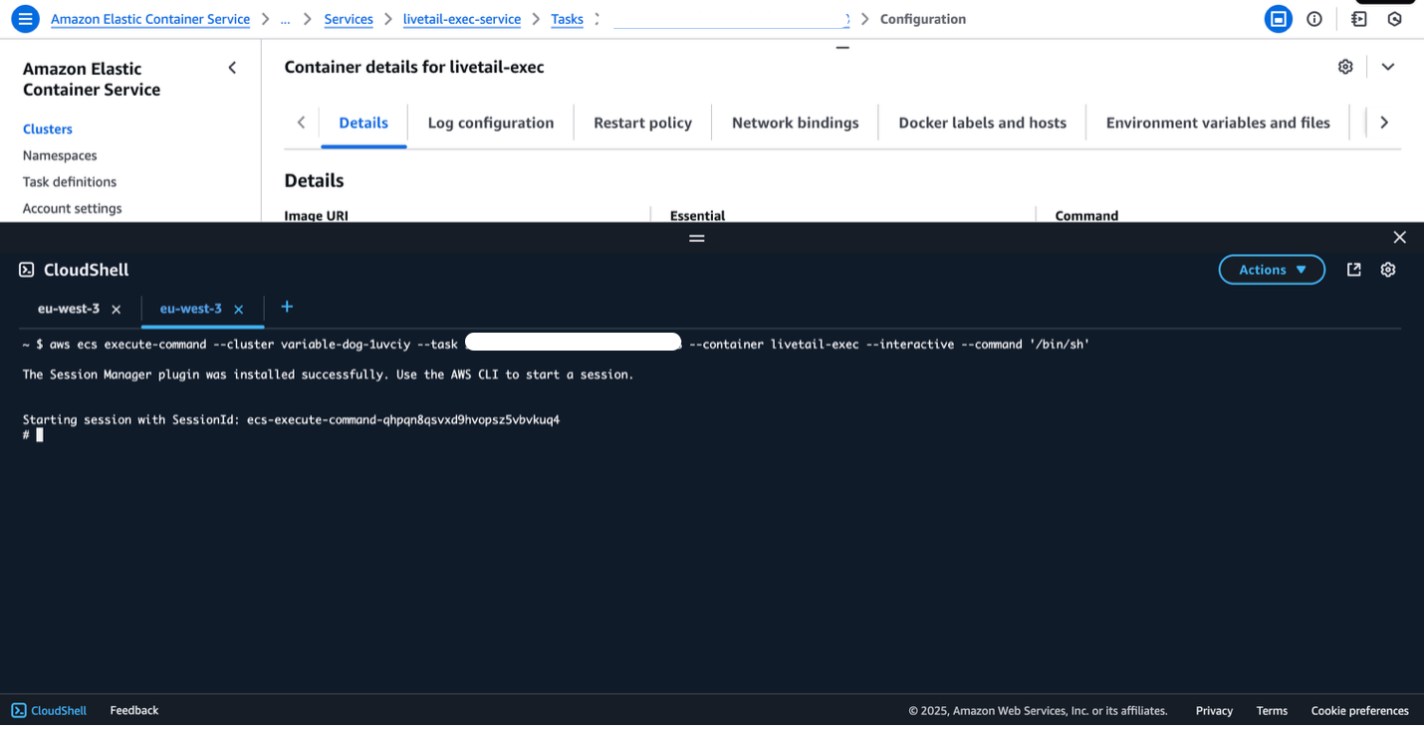Close the second eu-west-3 terminal tab

coord(237,308)
